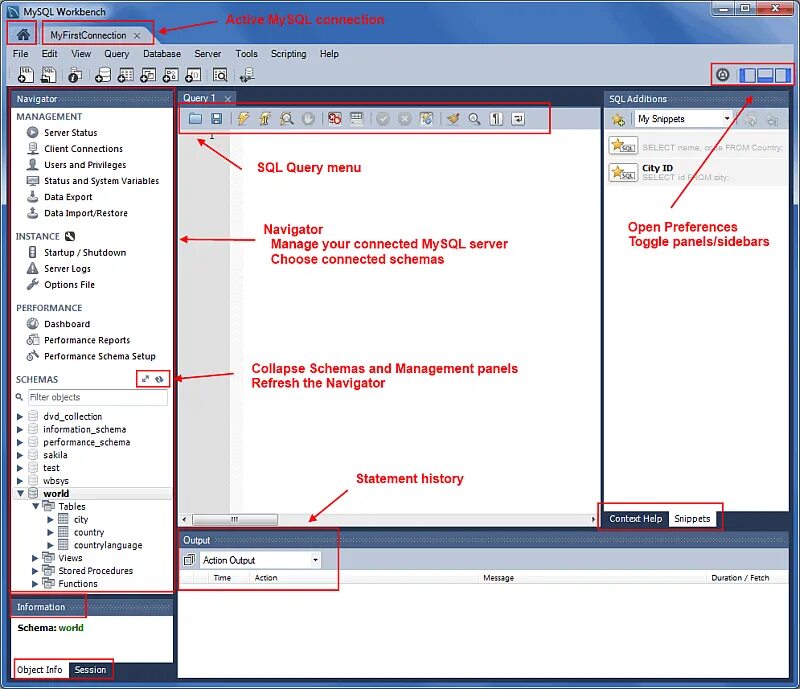Open an SQL script file from main toolbar
The image size is (800, 689).
click(48, 75)
